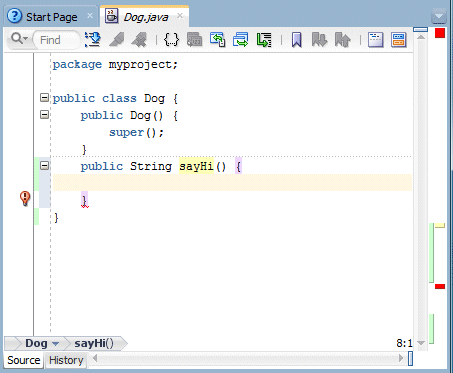Screen dimensions: 453x373
Task: Jump to the yellow overview mark
Action: (440, 226)
